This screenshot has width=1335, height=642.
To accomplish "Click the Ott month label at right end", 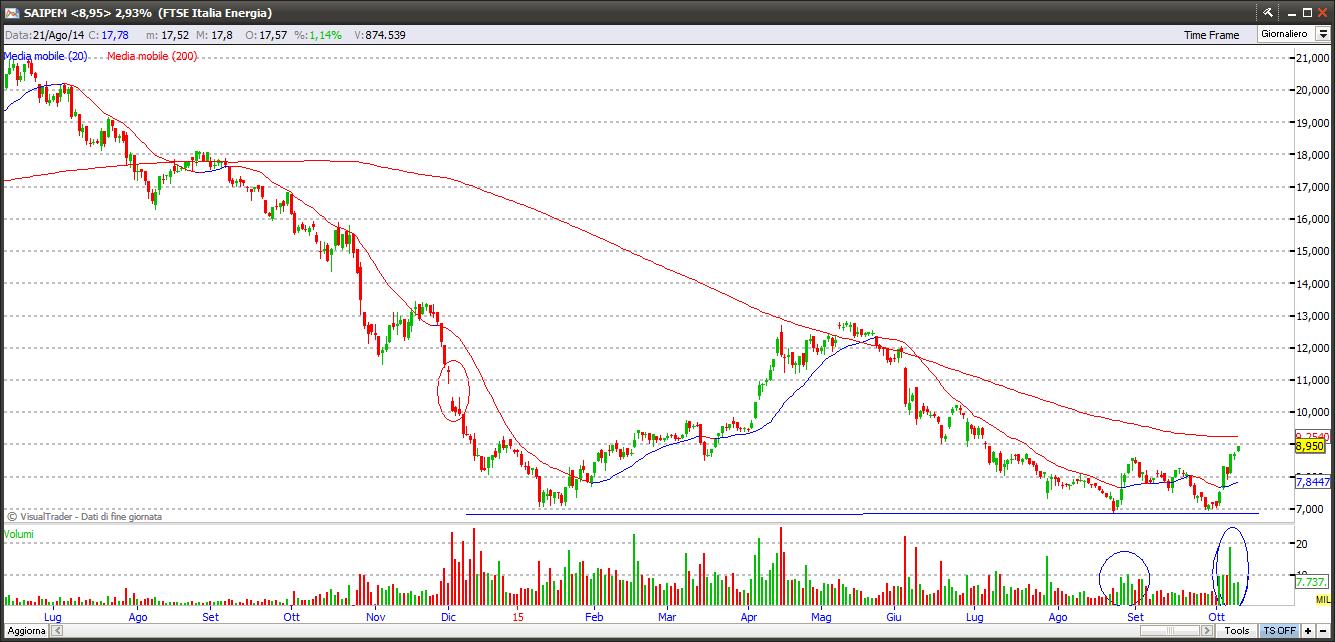I will pyautogui.click(x=1217, y=617).
